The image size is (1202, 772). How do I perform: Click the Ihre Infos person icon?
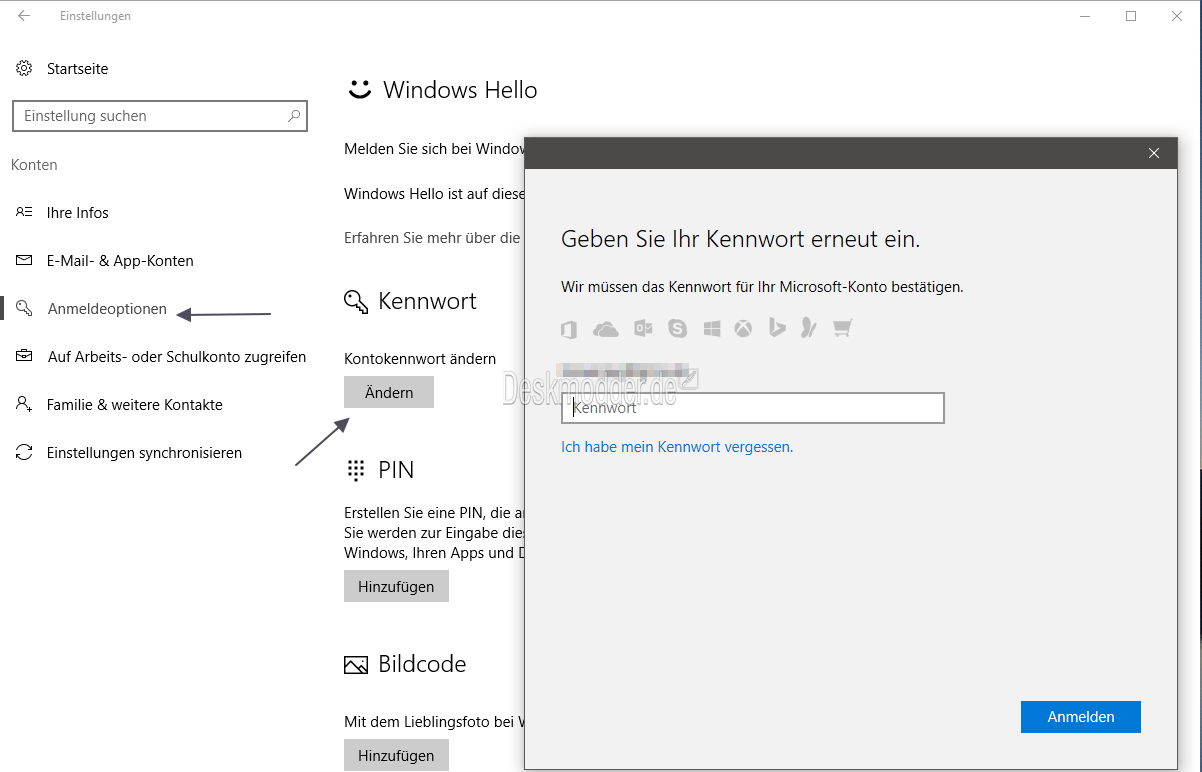[24, 213]
